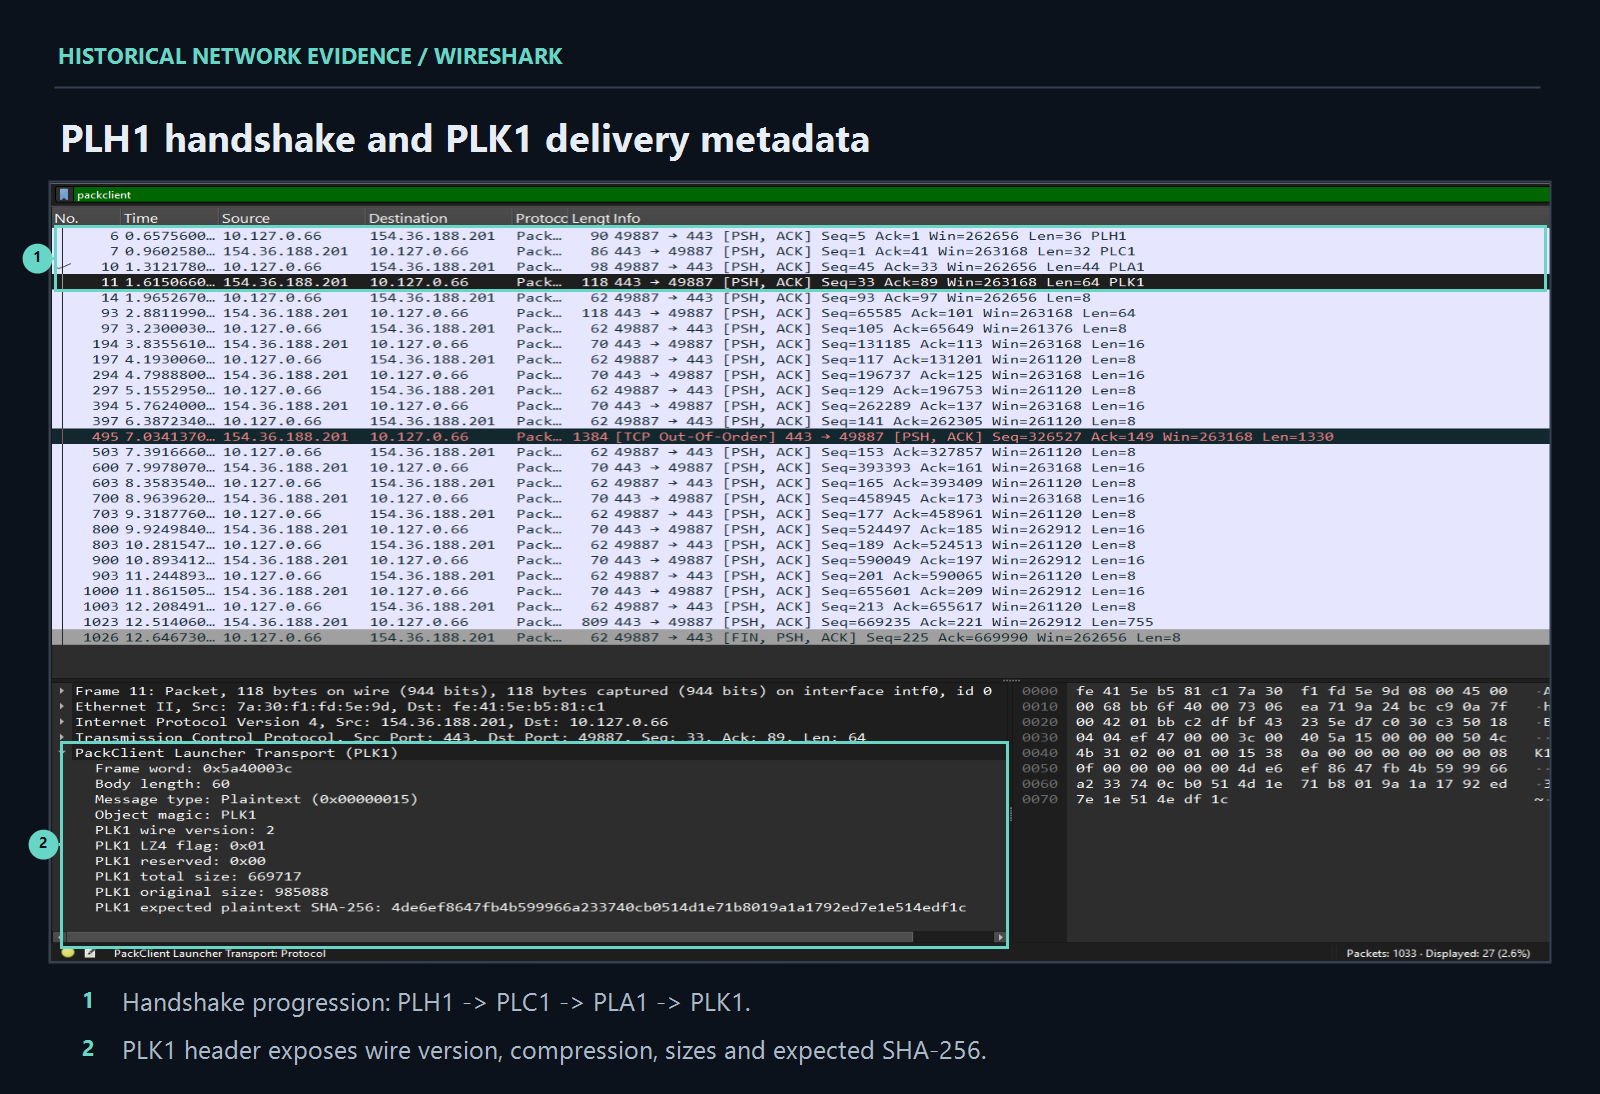The height and width of the screenshot is (1094, 1600).
Task: Select the Object magic: PLK1 field
Action: click(x=176, y=815)
